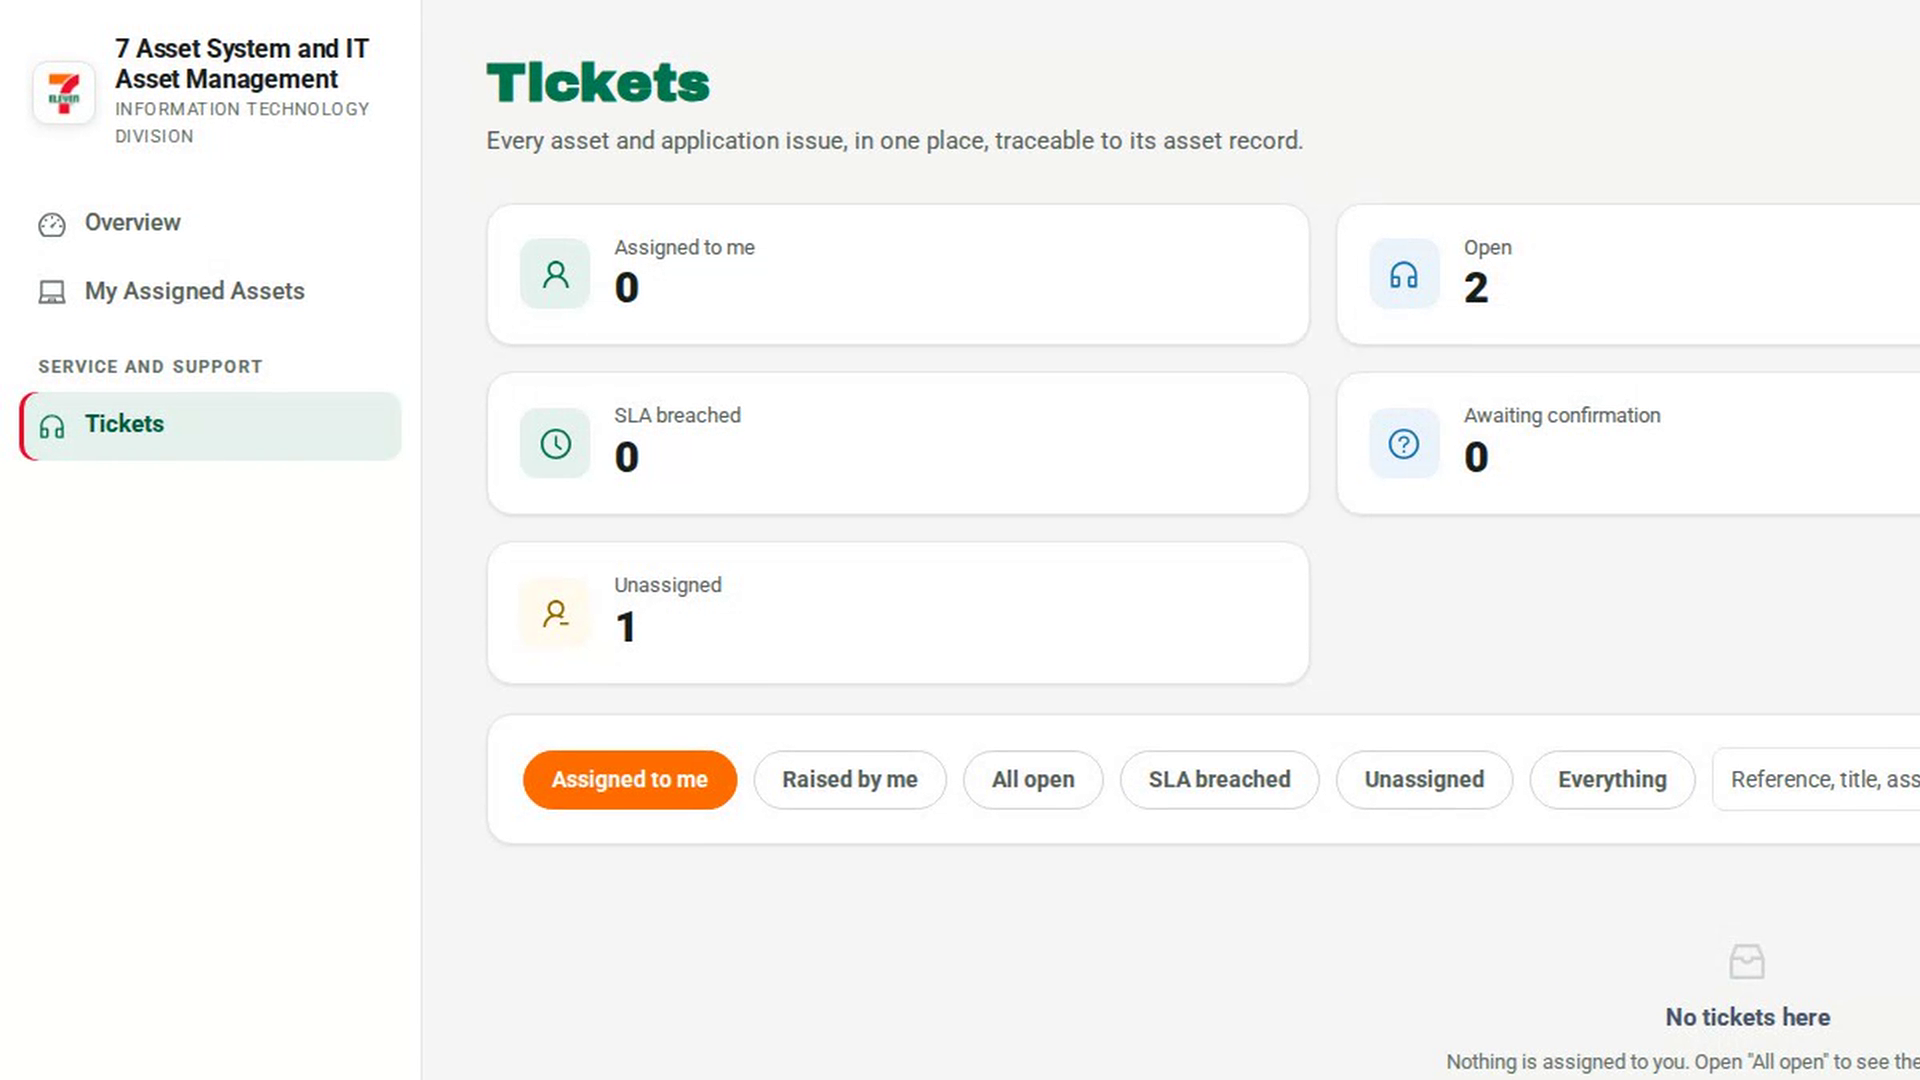This screenshot has height=1080, width=1920.
Task: Click the 7-Eleven logo icon
Action: tap(64, 93)
